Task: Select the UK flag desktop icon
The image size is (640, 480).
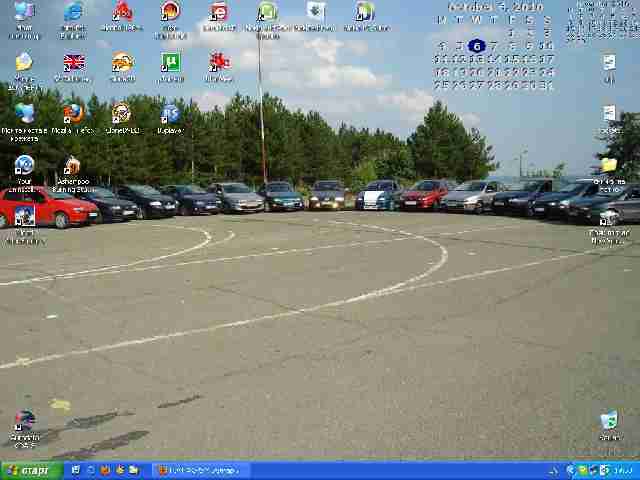Action: click(x=73, y=64)
